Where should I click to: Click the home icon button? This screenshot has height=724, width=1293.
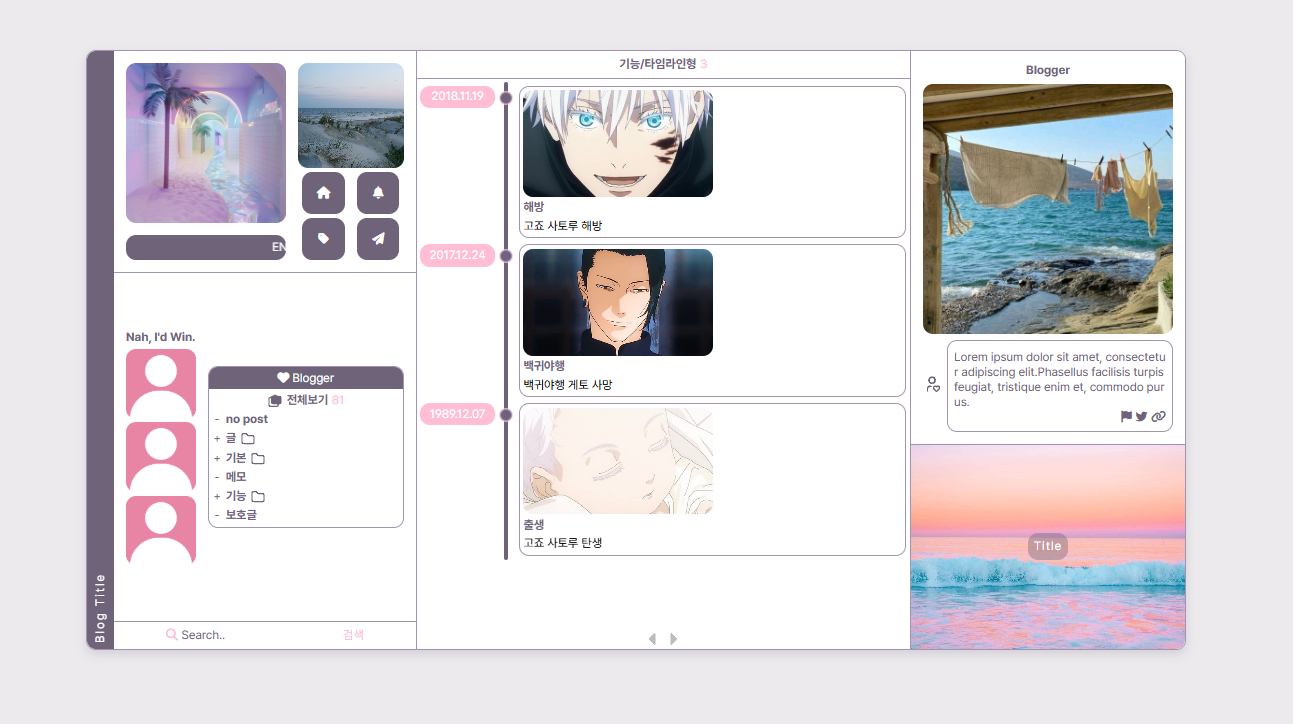point(323,193)
